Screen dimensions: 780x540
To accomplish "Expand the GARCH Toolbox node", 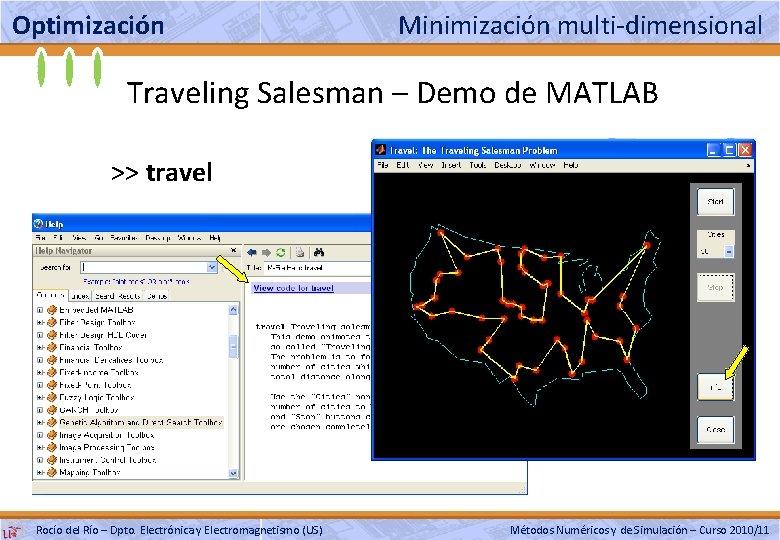I will (x=40, y=410).
